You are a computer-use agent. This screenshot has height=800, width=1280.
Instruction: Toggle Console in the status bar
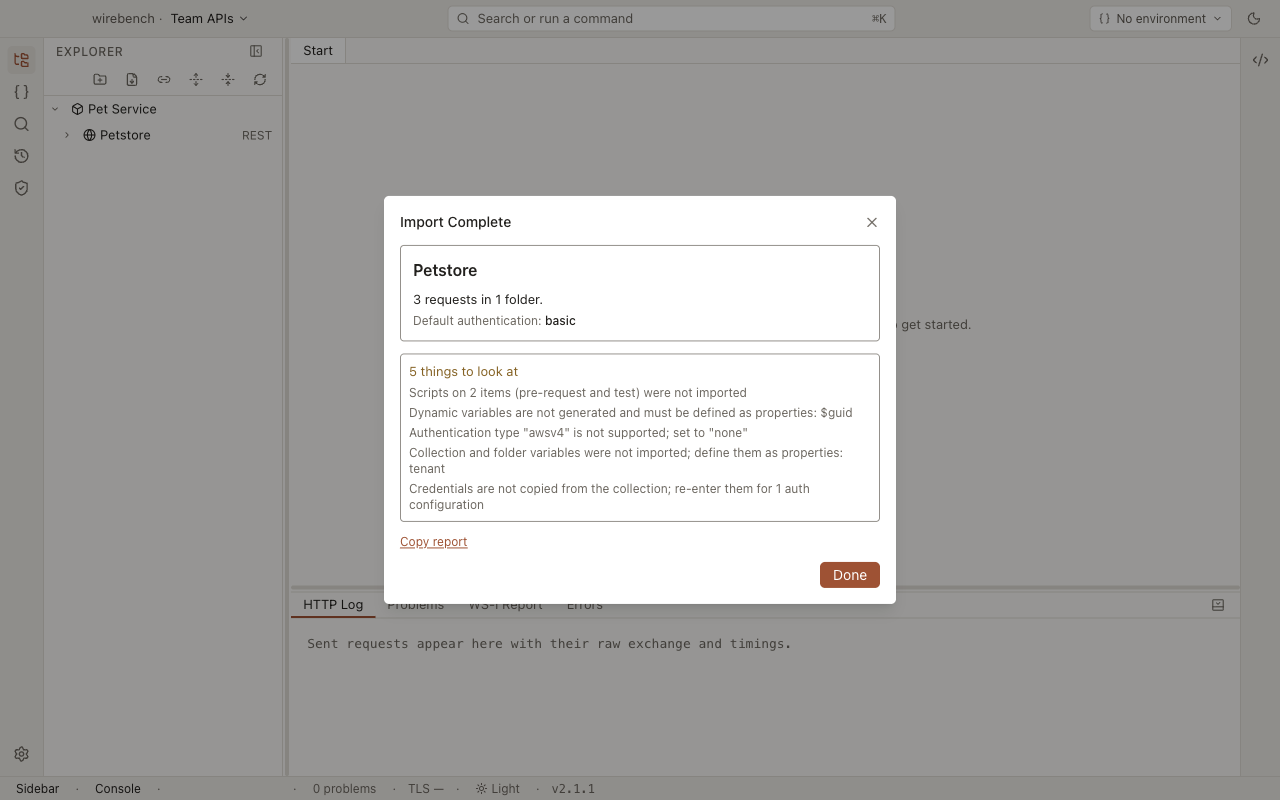118,789
